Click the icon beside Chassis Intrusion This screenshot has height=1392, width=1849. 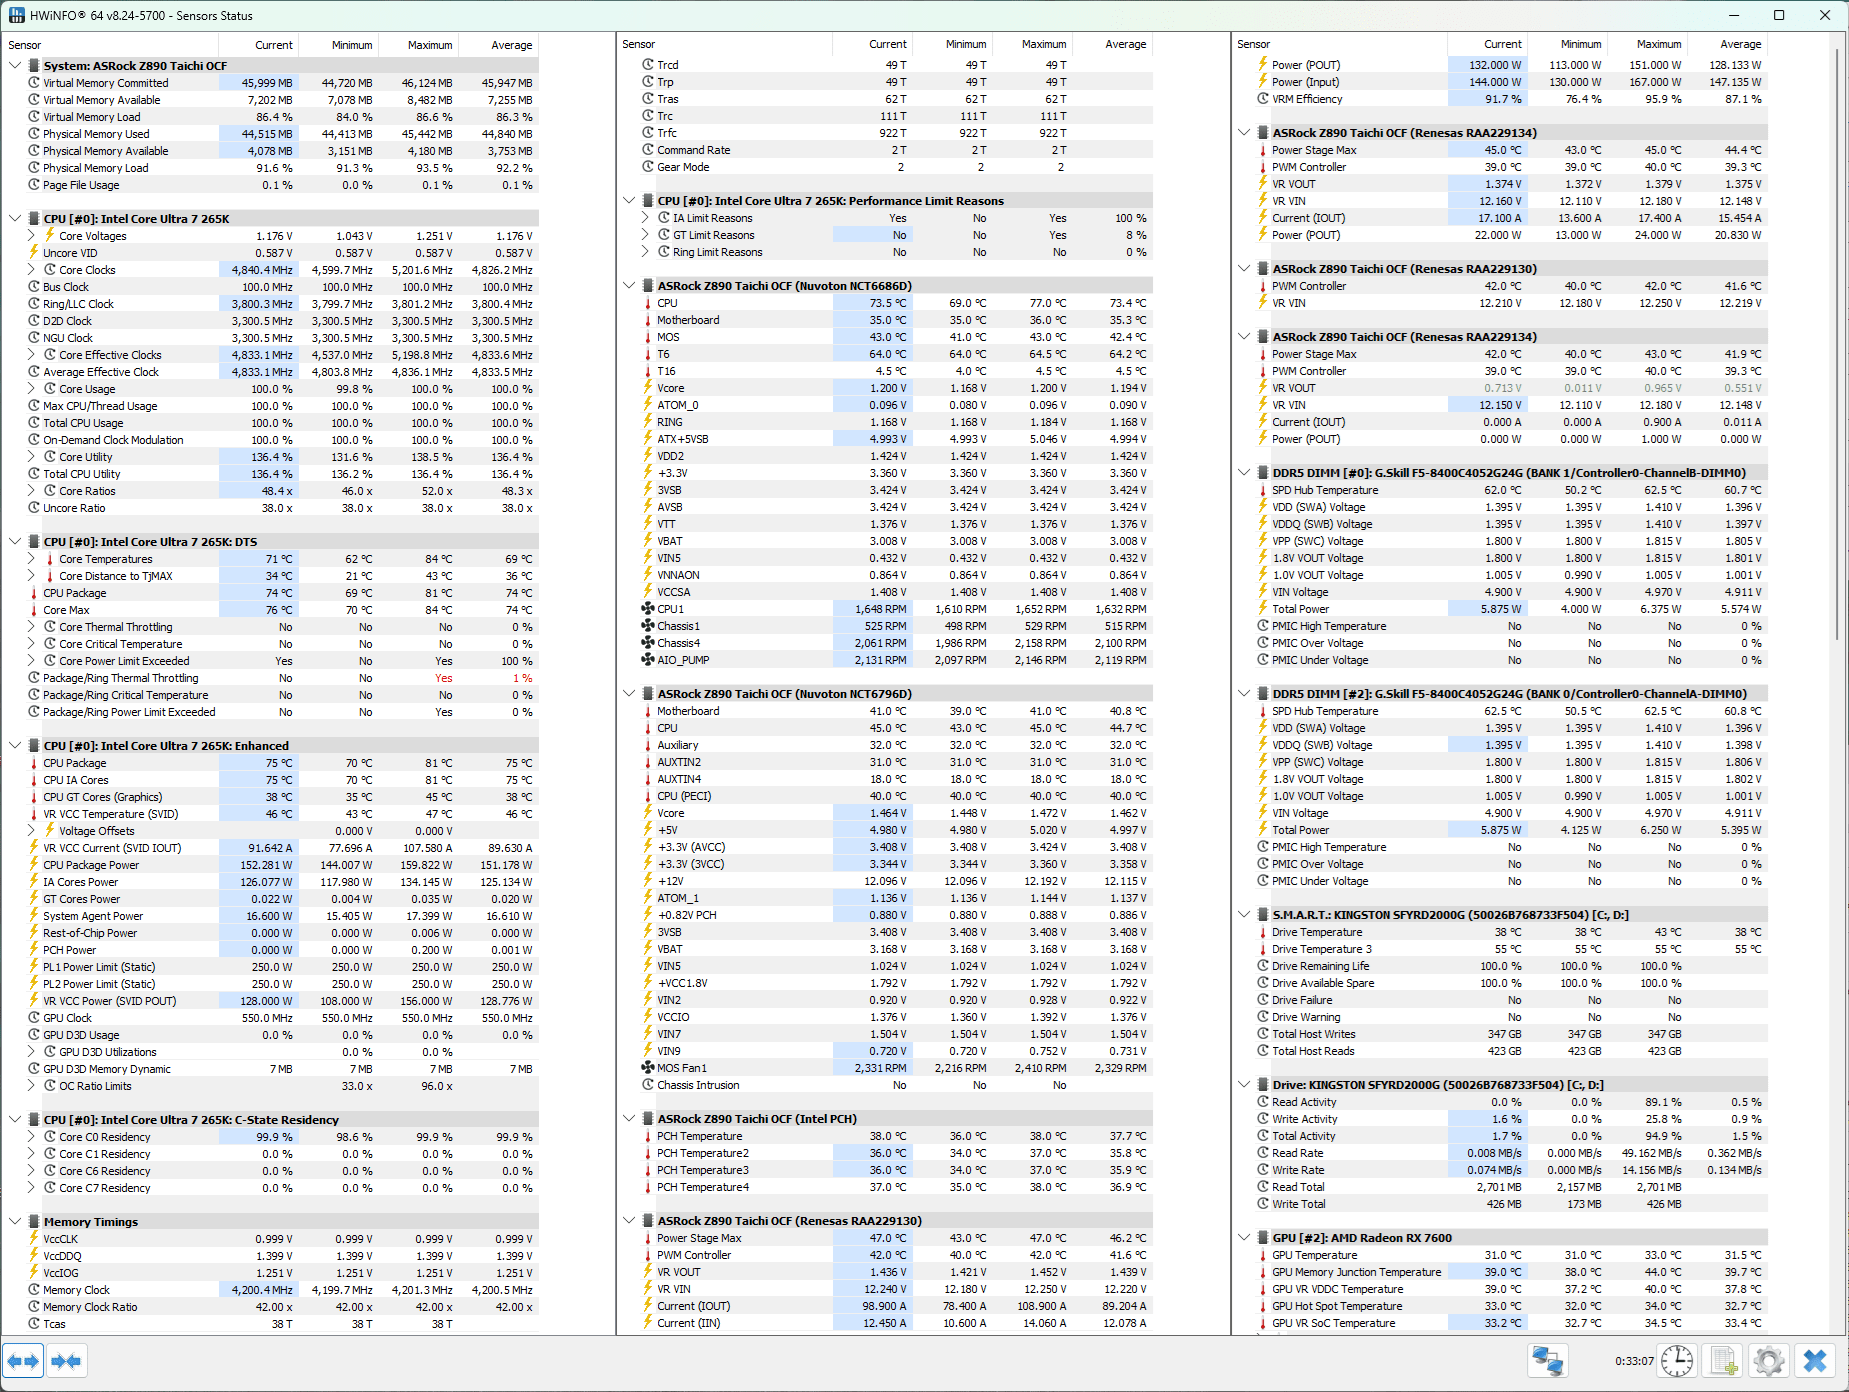pos(648,1085)
